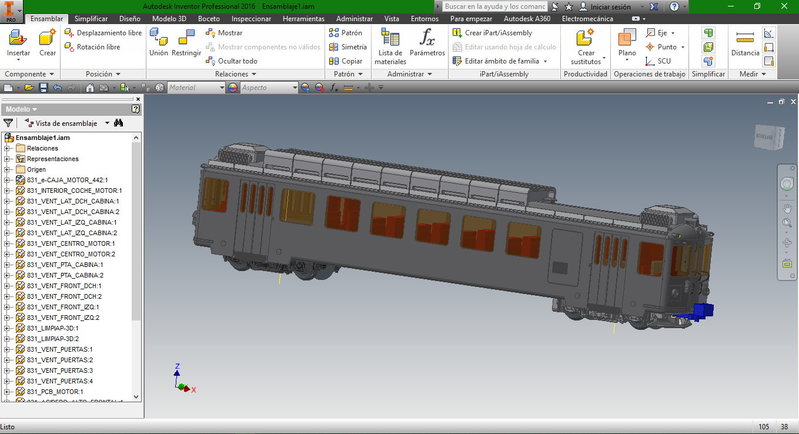Click the help search field
799x434 pixels.
click(494, 7)
